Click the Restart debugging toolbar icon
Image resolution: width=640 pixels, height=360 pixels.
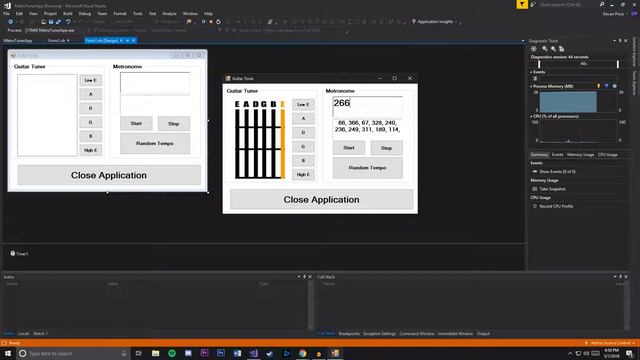click(218, 22)
